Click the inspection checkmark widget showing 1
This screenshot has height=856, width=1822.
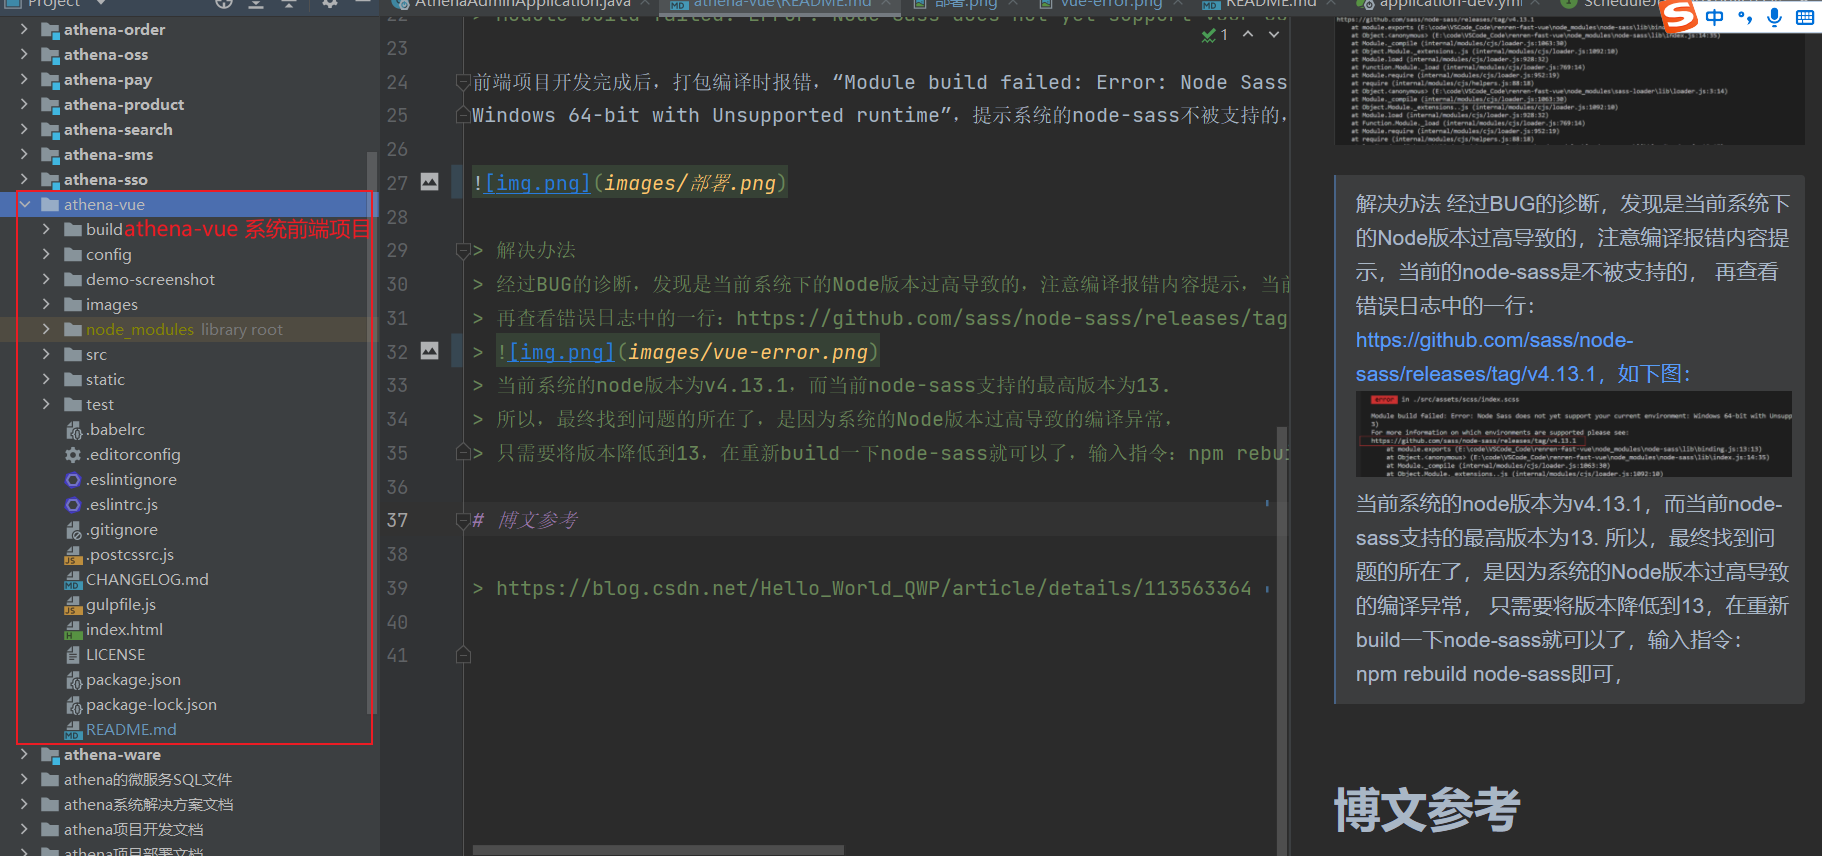[x=1214, y=35]
